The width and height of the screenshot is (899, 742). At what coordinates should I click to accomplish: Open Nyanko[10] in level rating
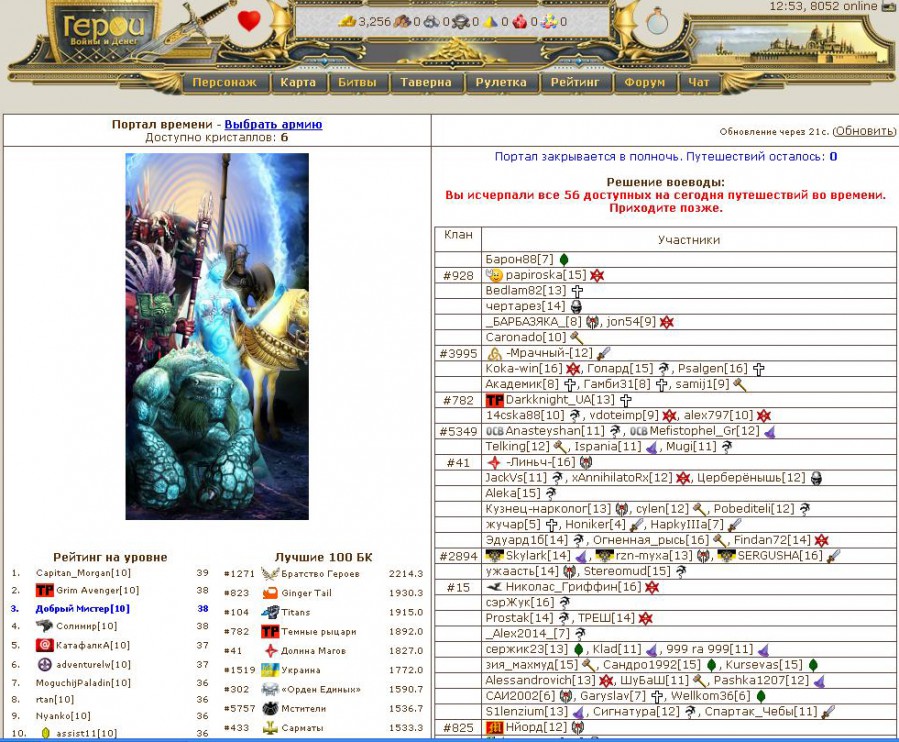point(63,716)
